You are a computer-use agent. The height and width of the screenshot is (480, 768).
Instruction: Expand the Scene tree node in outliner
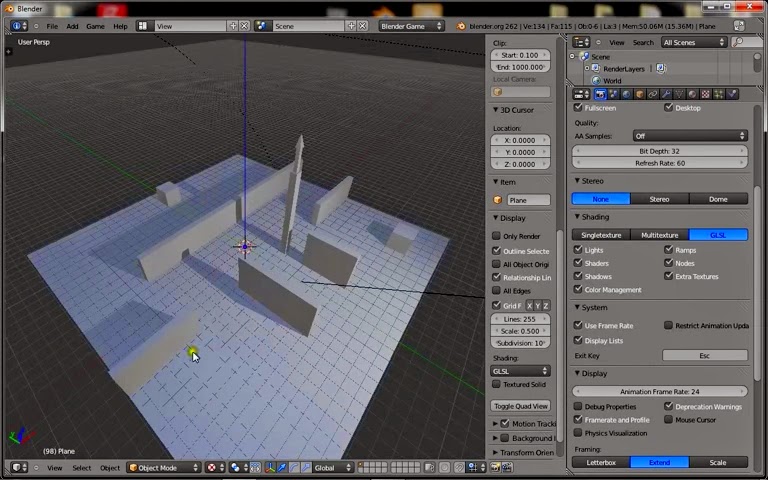pos(572,57)
